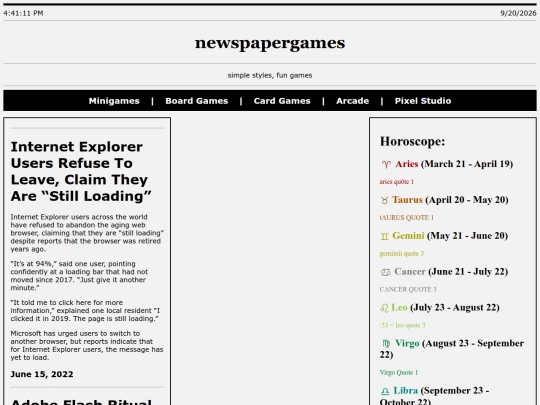
Task: Click the paragraph starting 'It's at 94%'
Action: (79, 276)
